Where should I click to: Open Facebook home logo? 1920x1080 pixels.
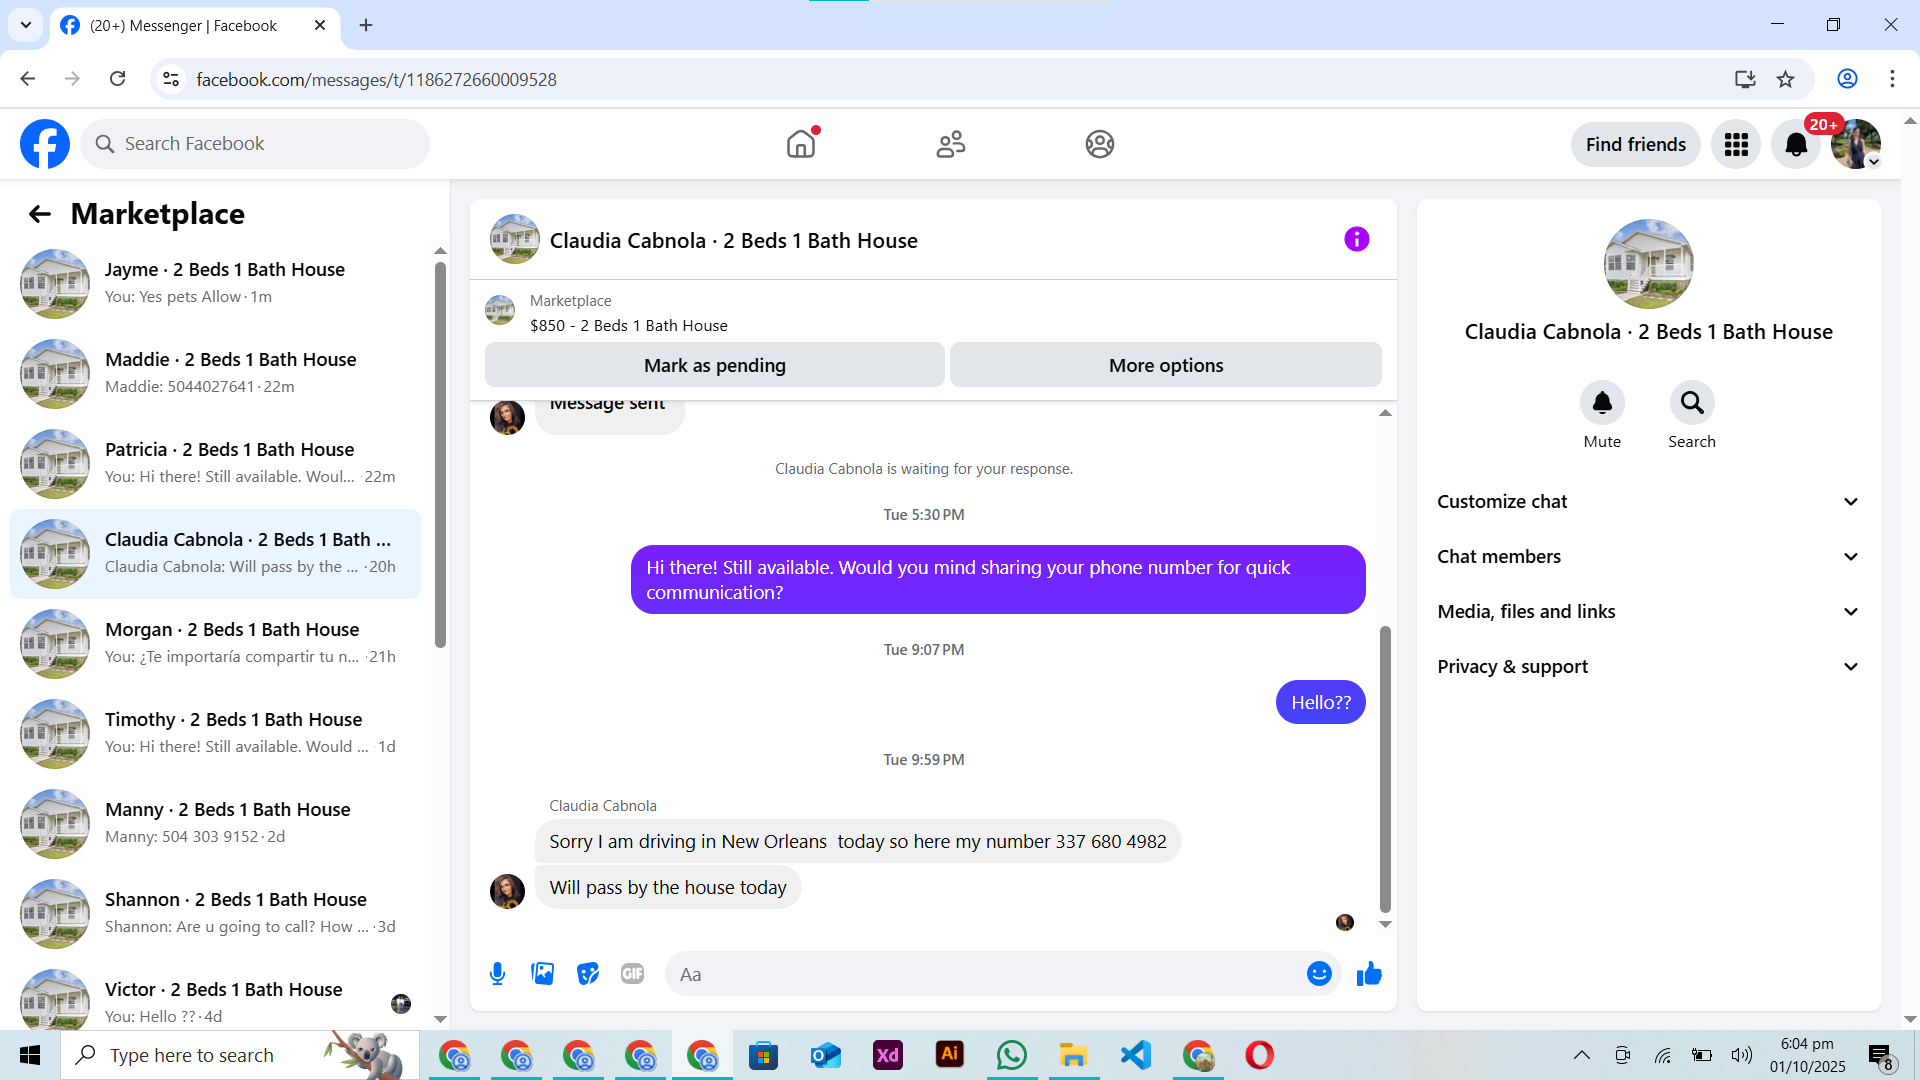45,144
